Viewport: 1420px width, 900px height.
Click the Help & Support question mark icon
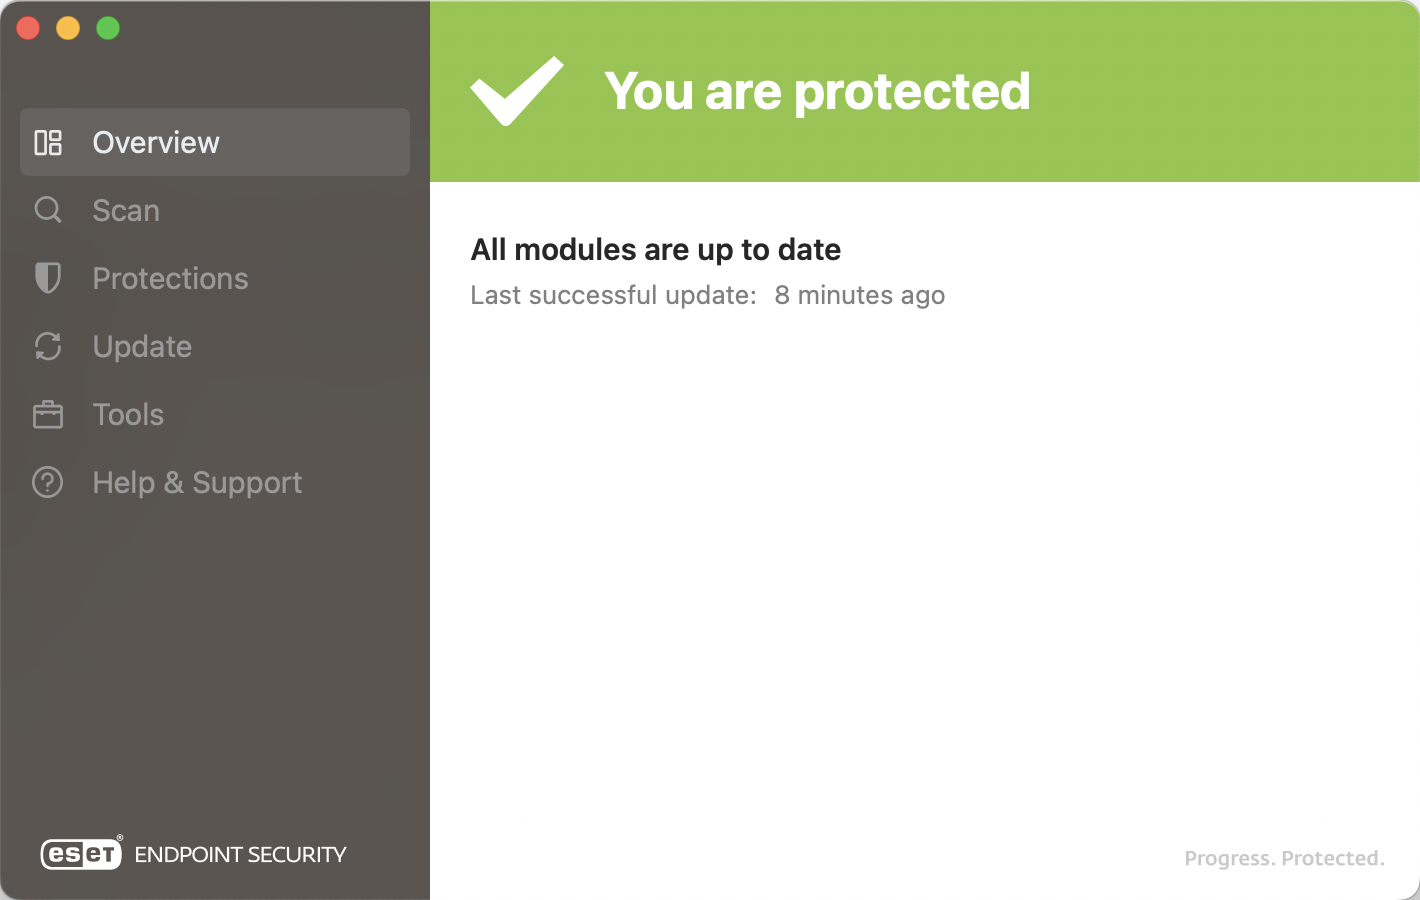tap(48, 482)
